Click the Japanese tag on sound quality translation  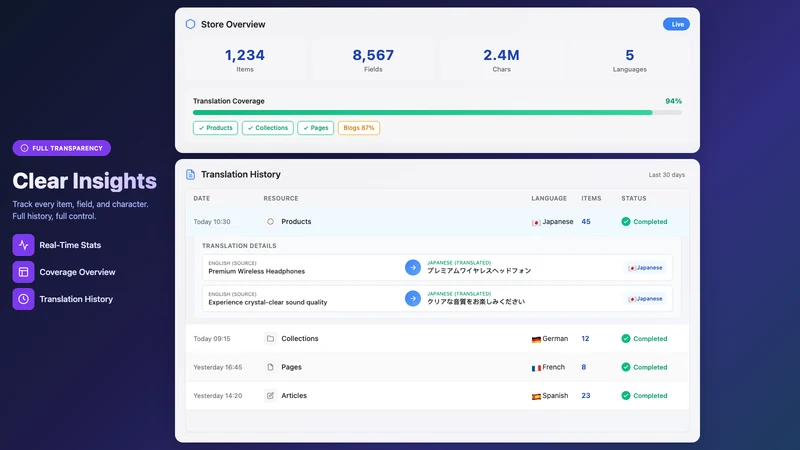tap(645, 299)
